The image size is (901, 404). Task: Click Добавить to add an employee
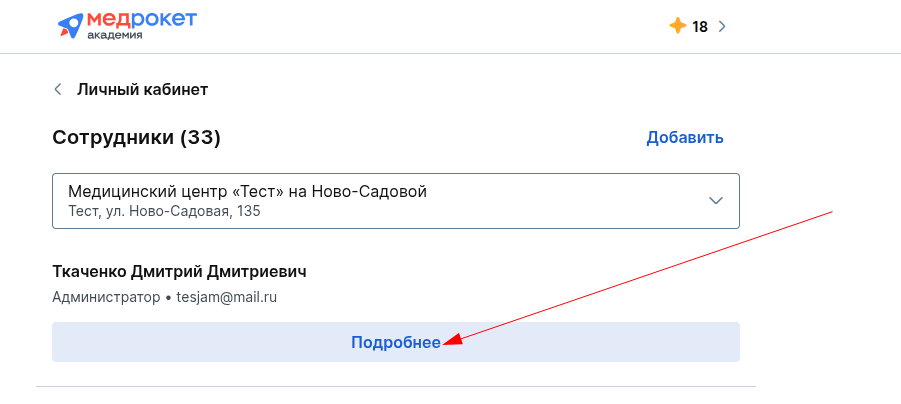point(685,138)
